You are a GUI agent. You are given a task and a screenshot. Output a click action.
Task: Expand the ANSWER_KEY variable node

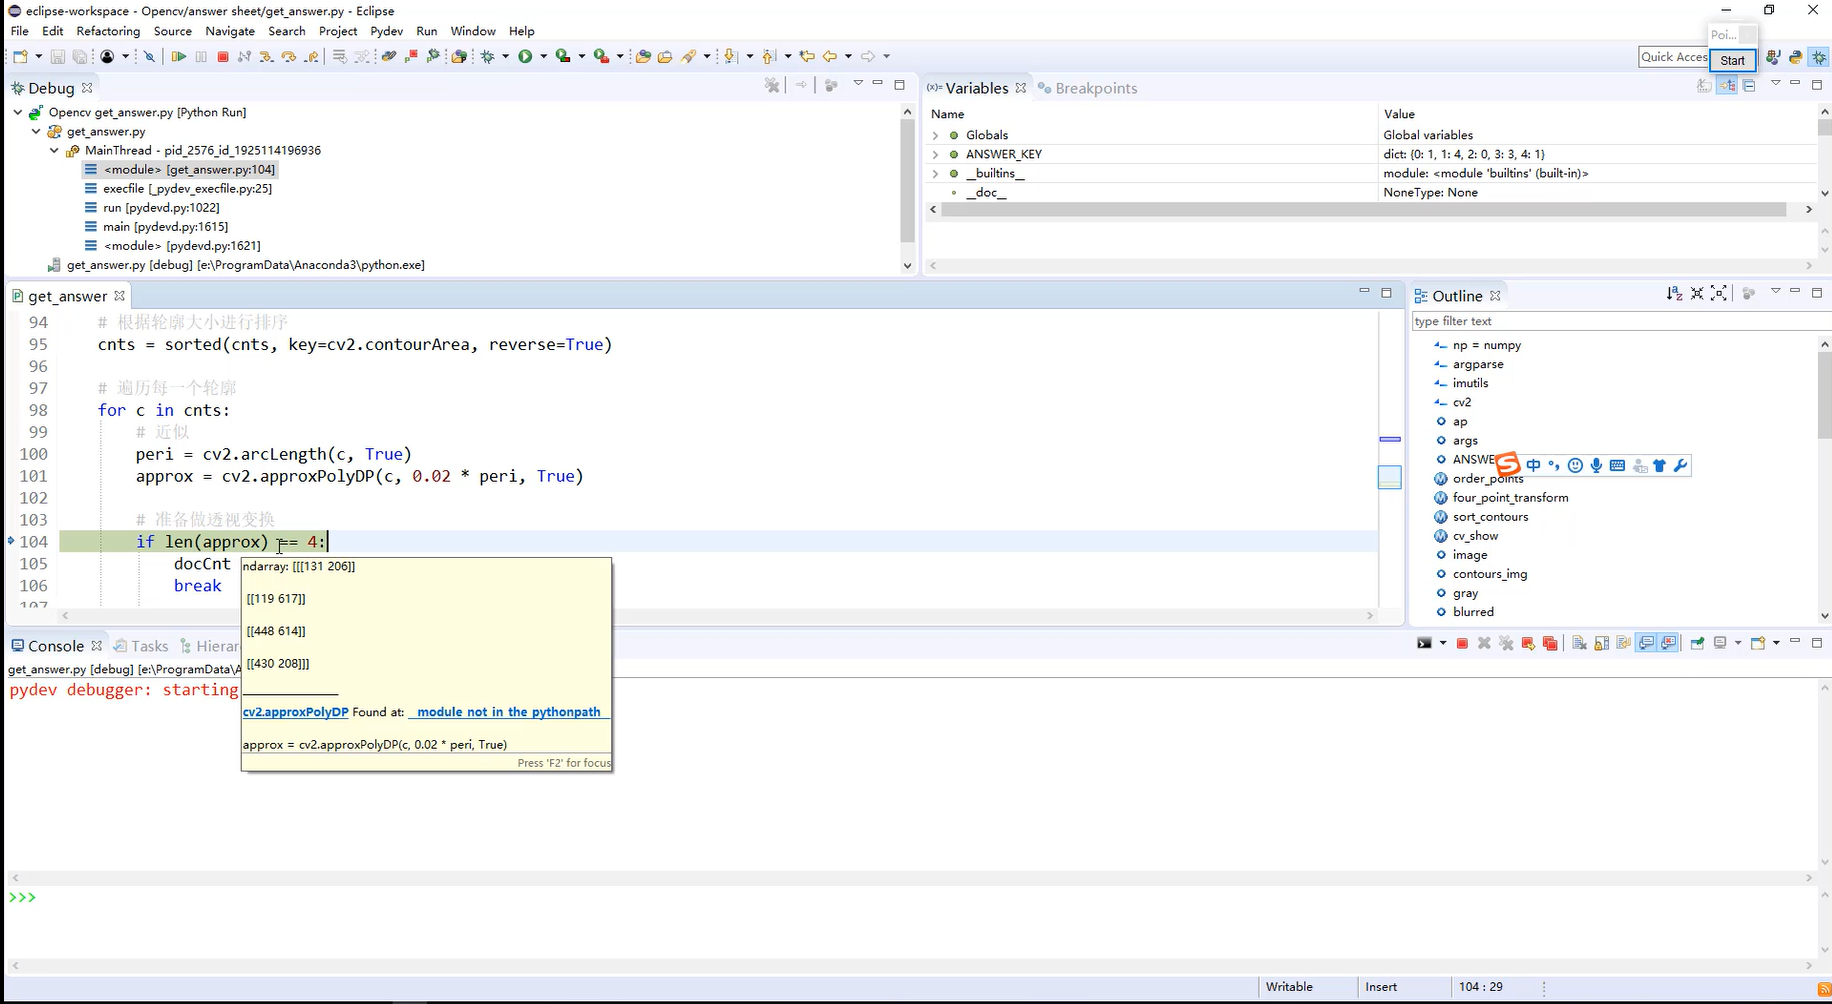coord(935,154)
